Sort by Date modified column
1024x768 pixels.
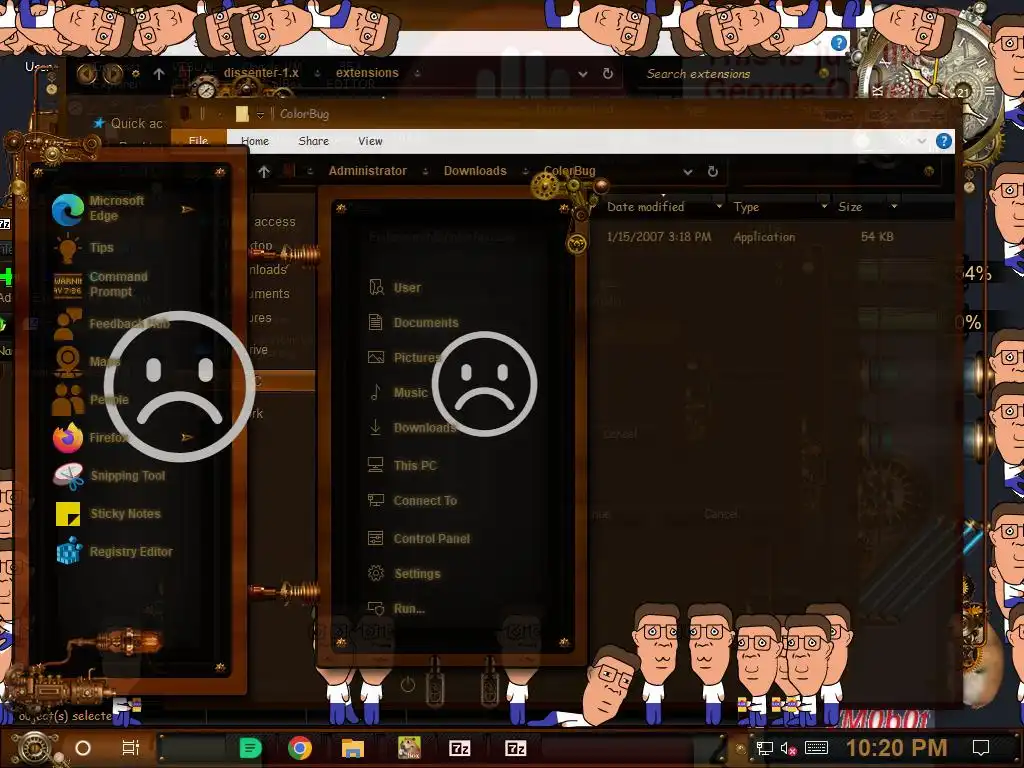point(646,207)
